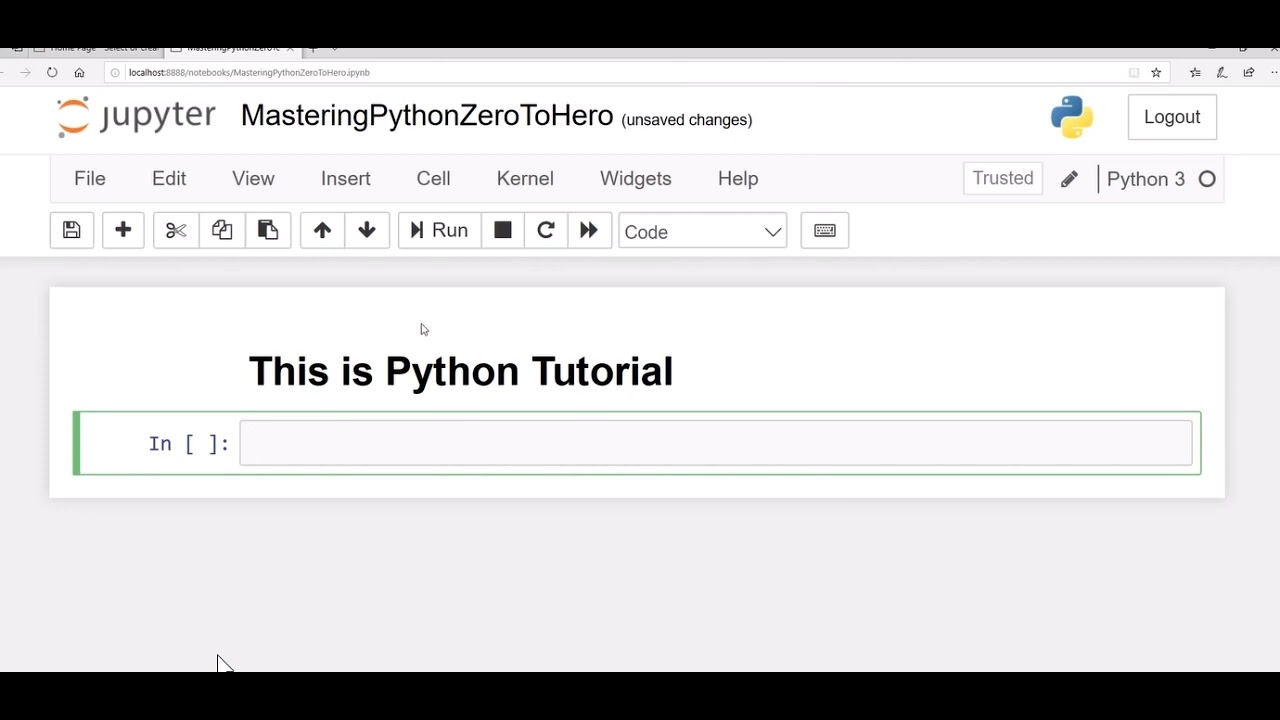The height and width of the screenshot is (720, 1280).
Task: Rename notebook title MasteringPythonZeroToHero
Action: (427, 115)
